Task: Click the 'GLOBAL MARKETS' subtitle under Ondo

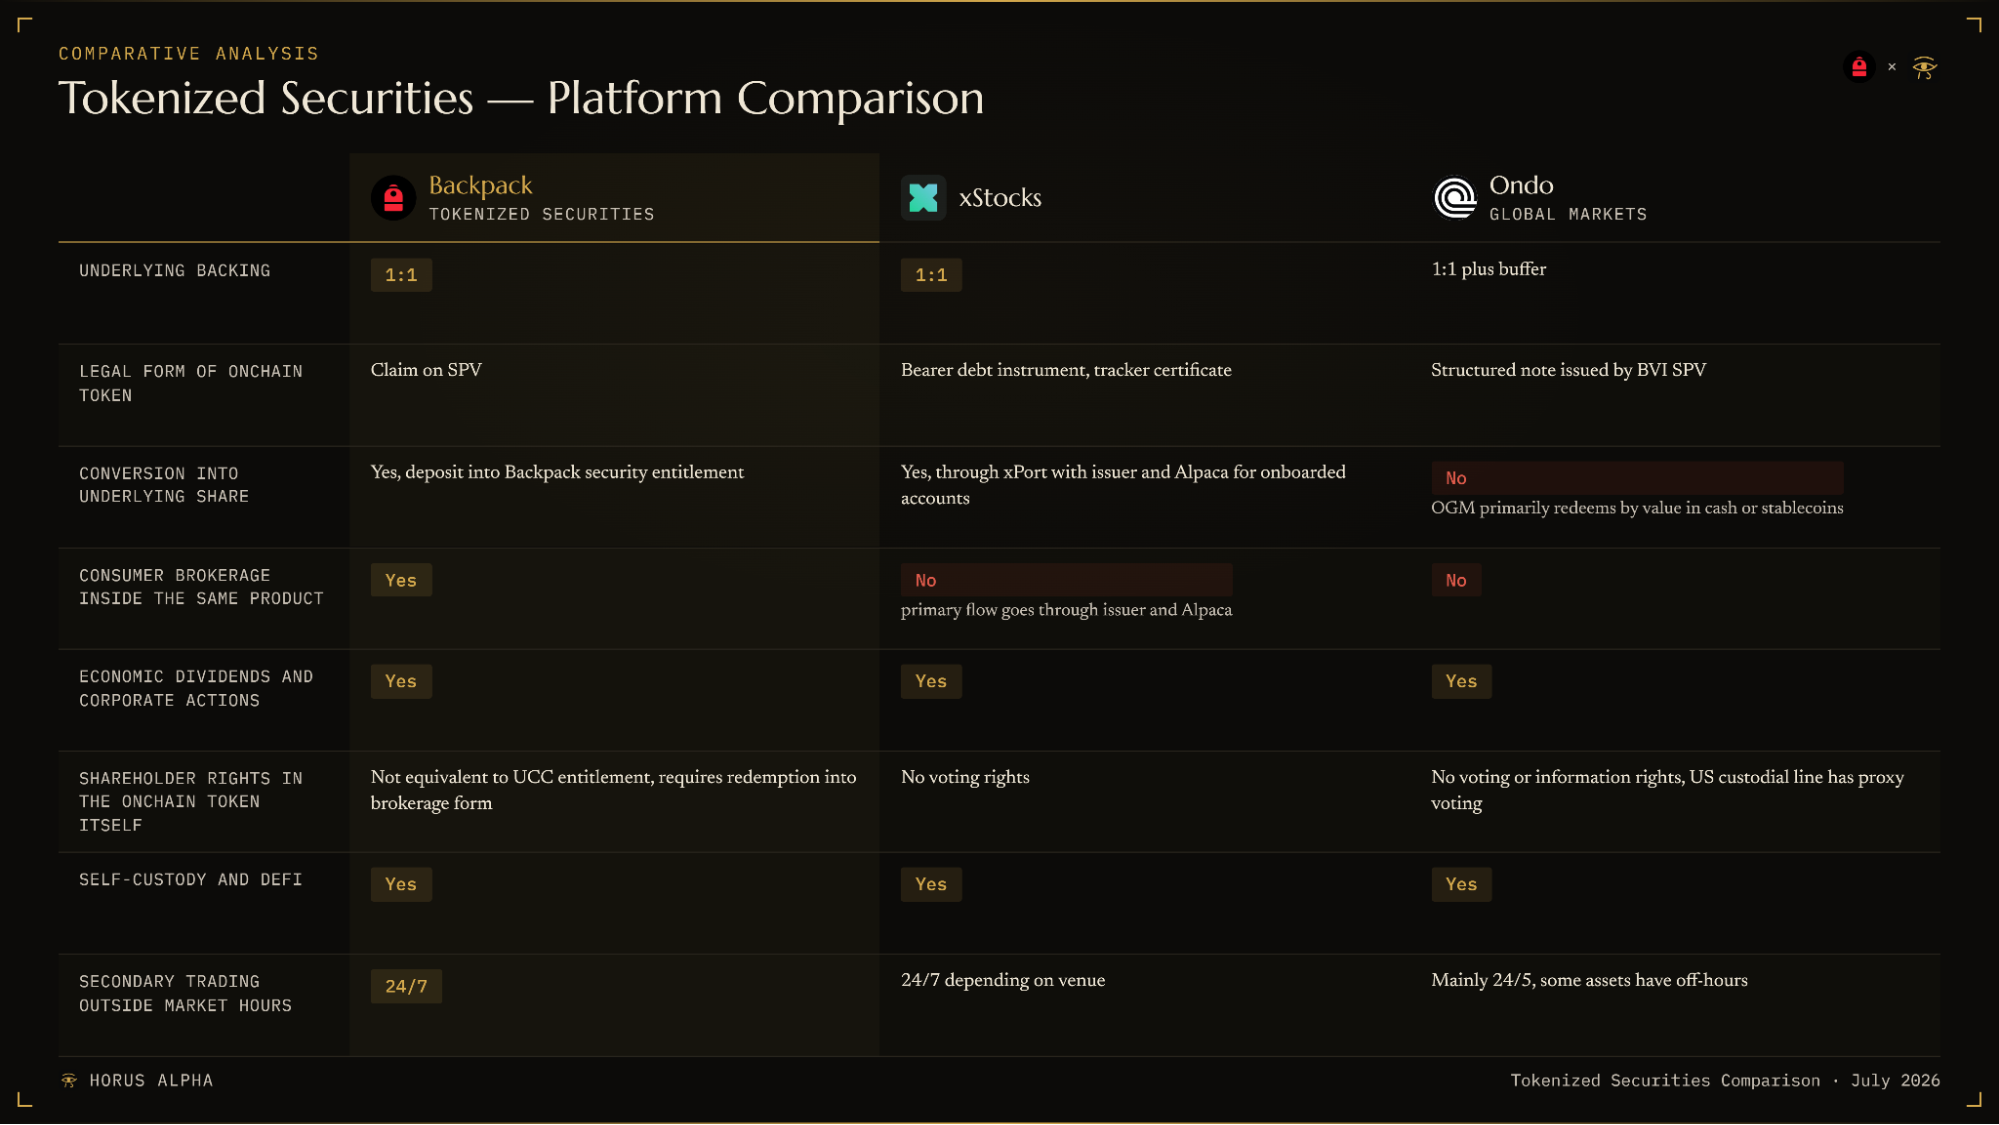Action: point(1567,214)
